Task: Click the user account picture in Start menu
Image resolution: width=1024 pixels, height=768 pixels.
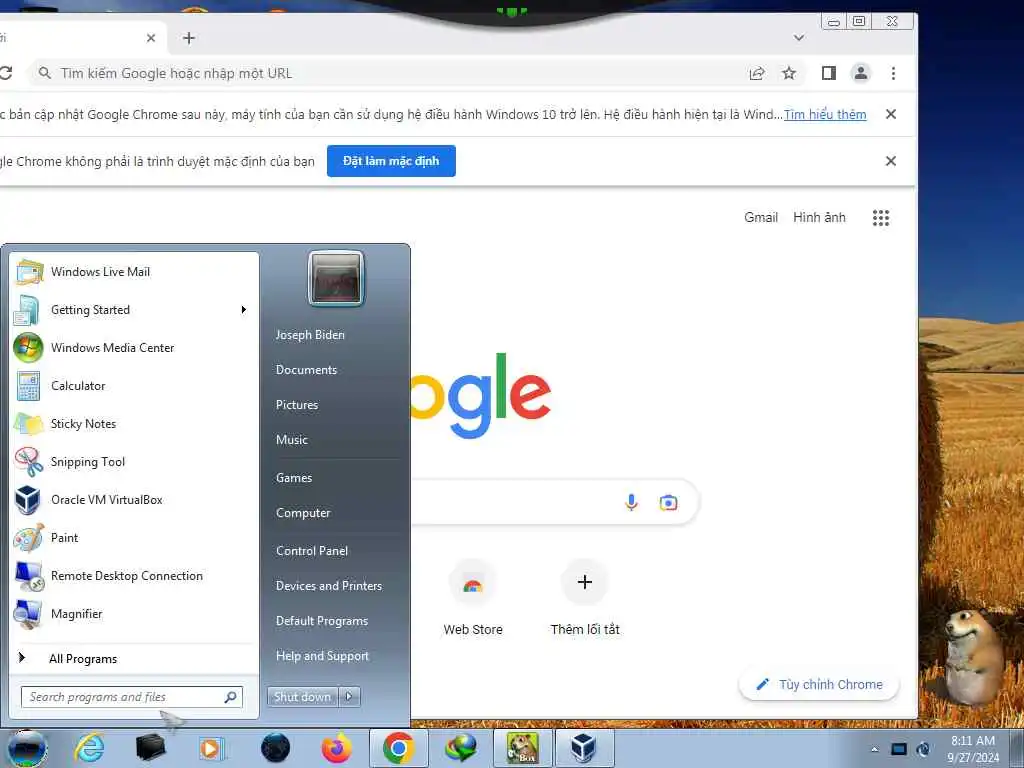Action: (336, 278)
